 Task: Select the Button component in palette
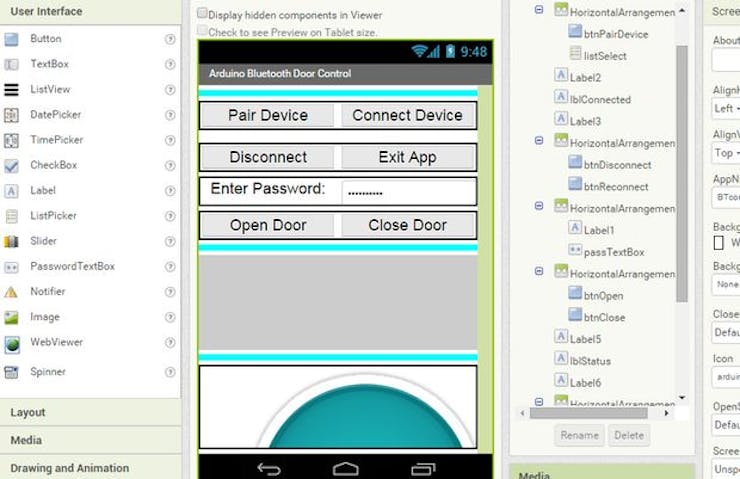(x=45, y=39)
